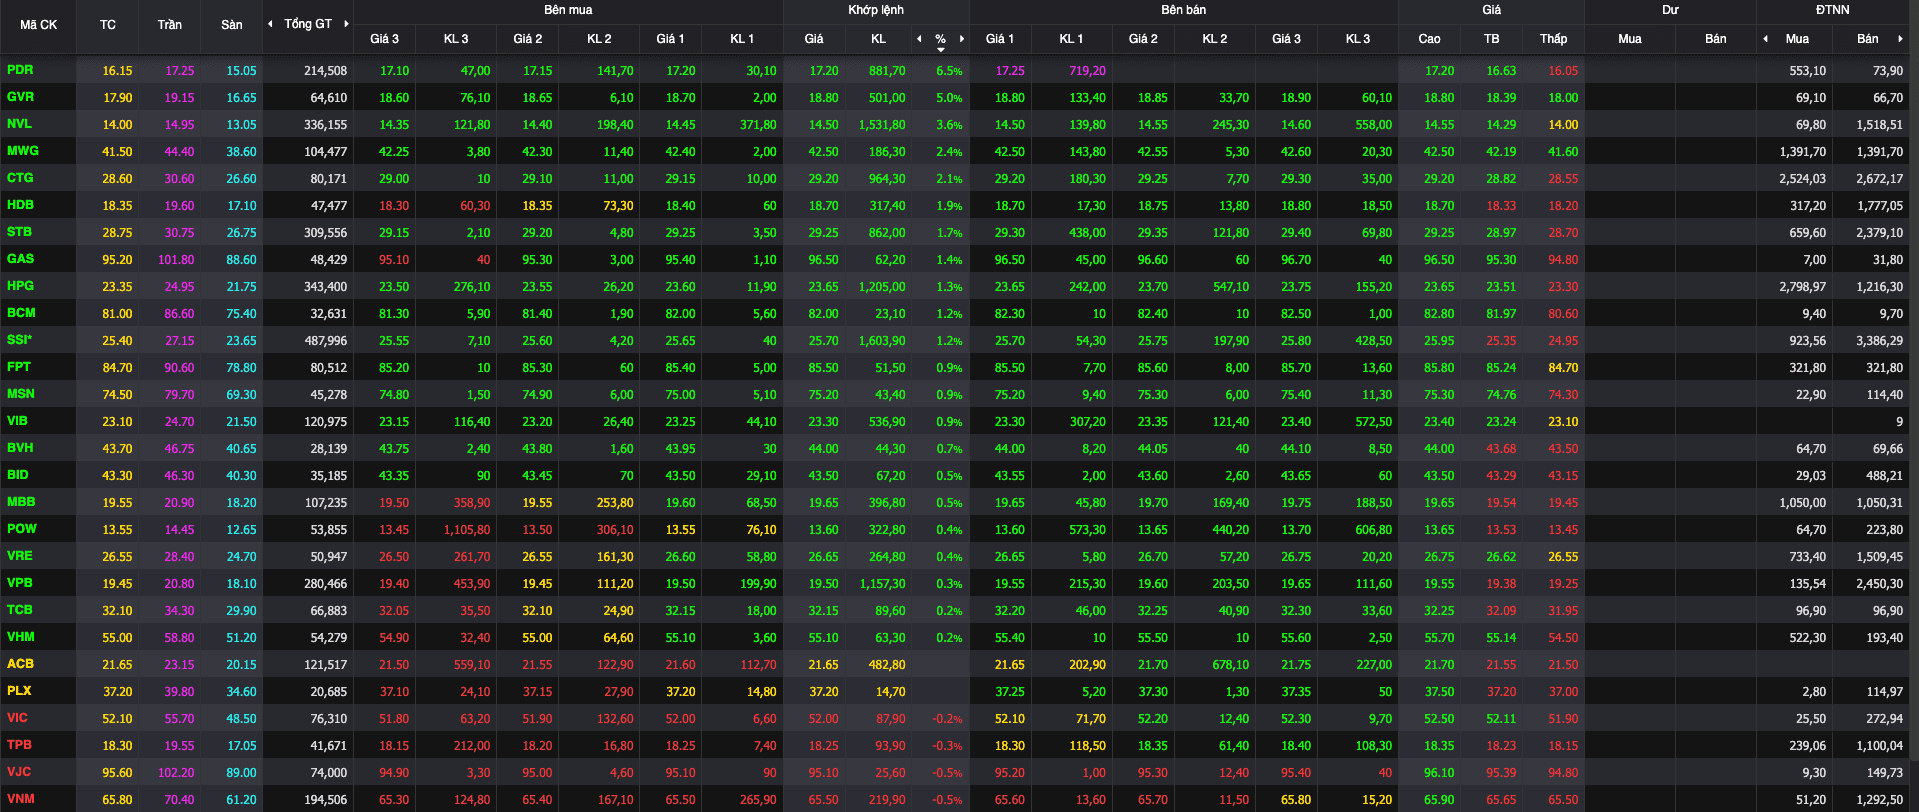Open the FPT stock symbol
This screenshot has width=1919, height=812.
19,367
